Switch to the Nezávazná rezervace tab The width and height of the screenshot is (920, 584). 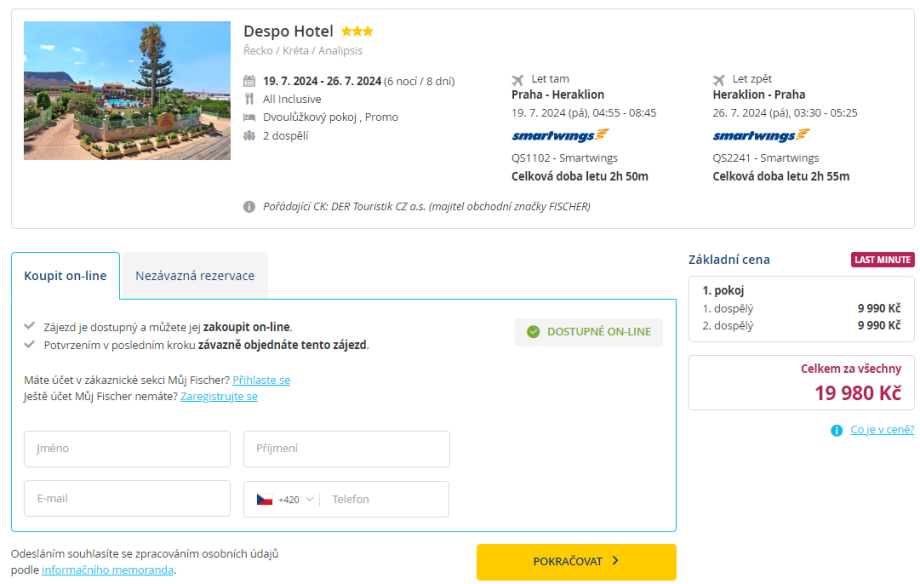click(195, 276)
